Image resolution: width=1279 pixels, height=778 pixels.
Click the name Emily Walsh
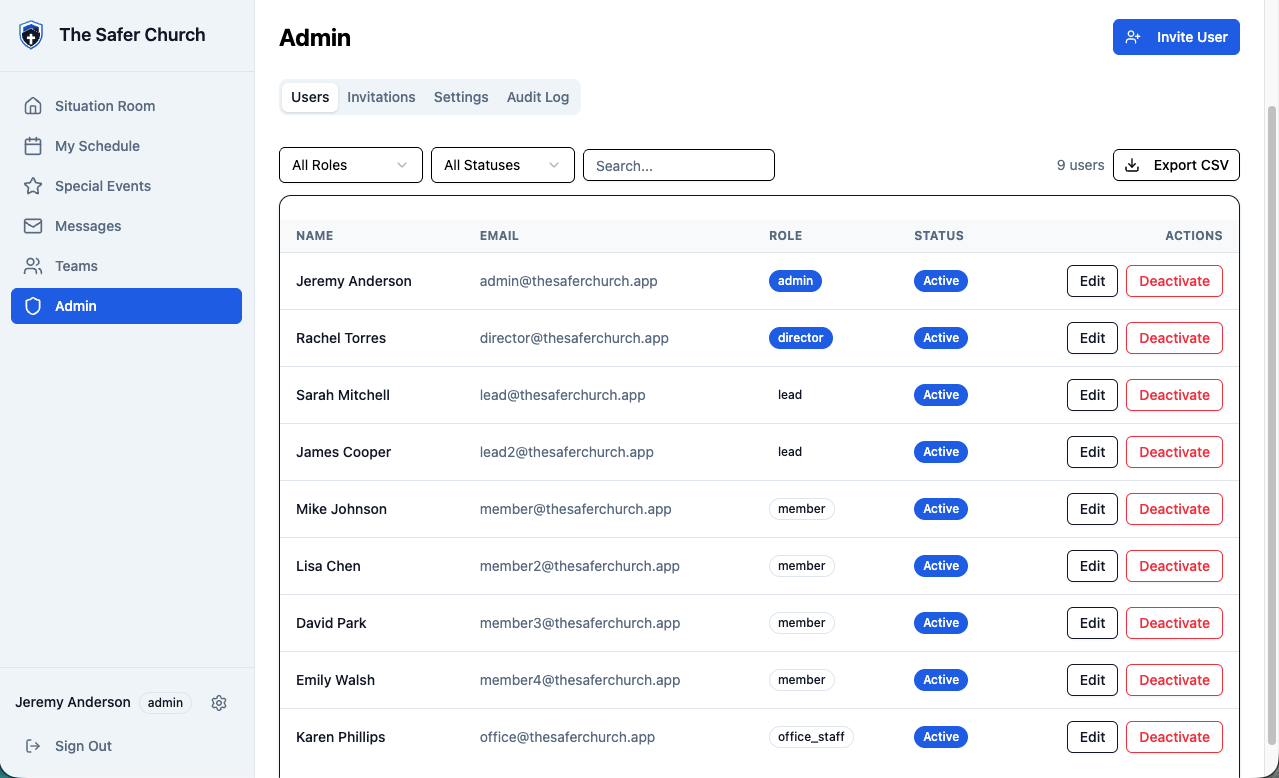[335, 680]
